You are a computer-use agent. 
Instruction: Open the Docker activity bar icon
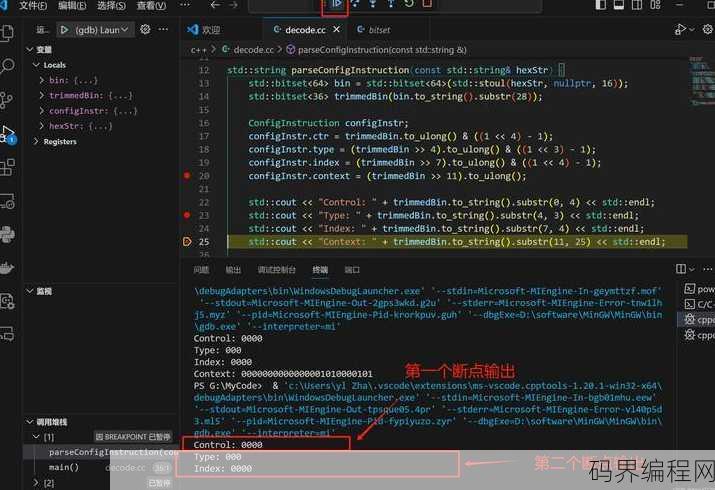click(7, 268)
